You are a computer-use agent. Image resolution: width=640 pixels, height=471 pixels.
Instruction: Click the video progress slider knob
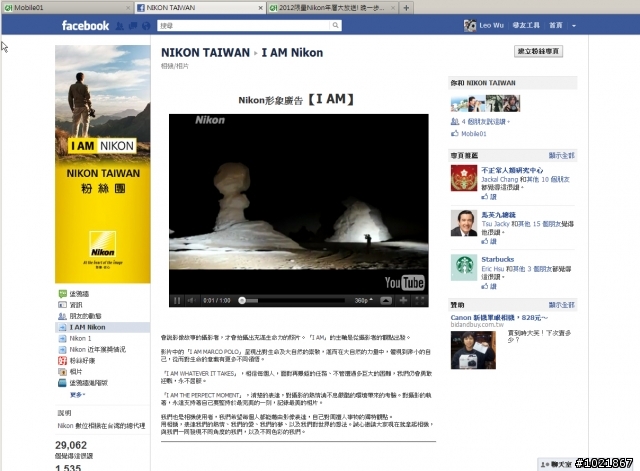[x=242, y=300]
